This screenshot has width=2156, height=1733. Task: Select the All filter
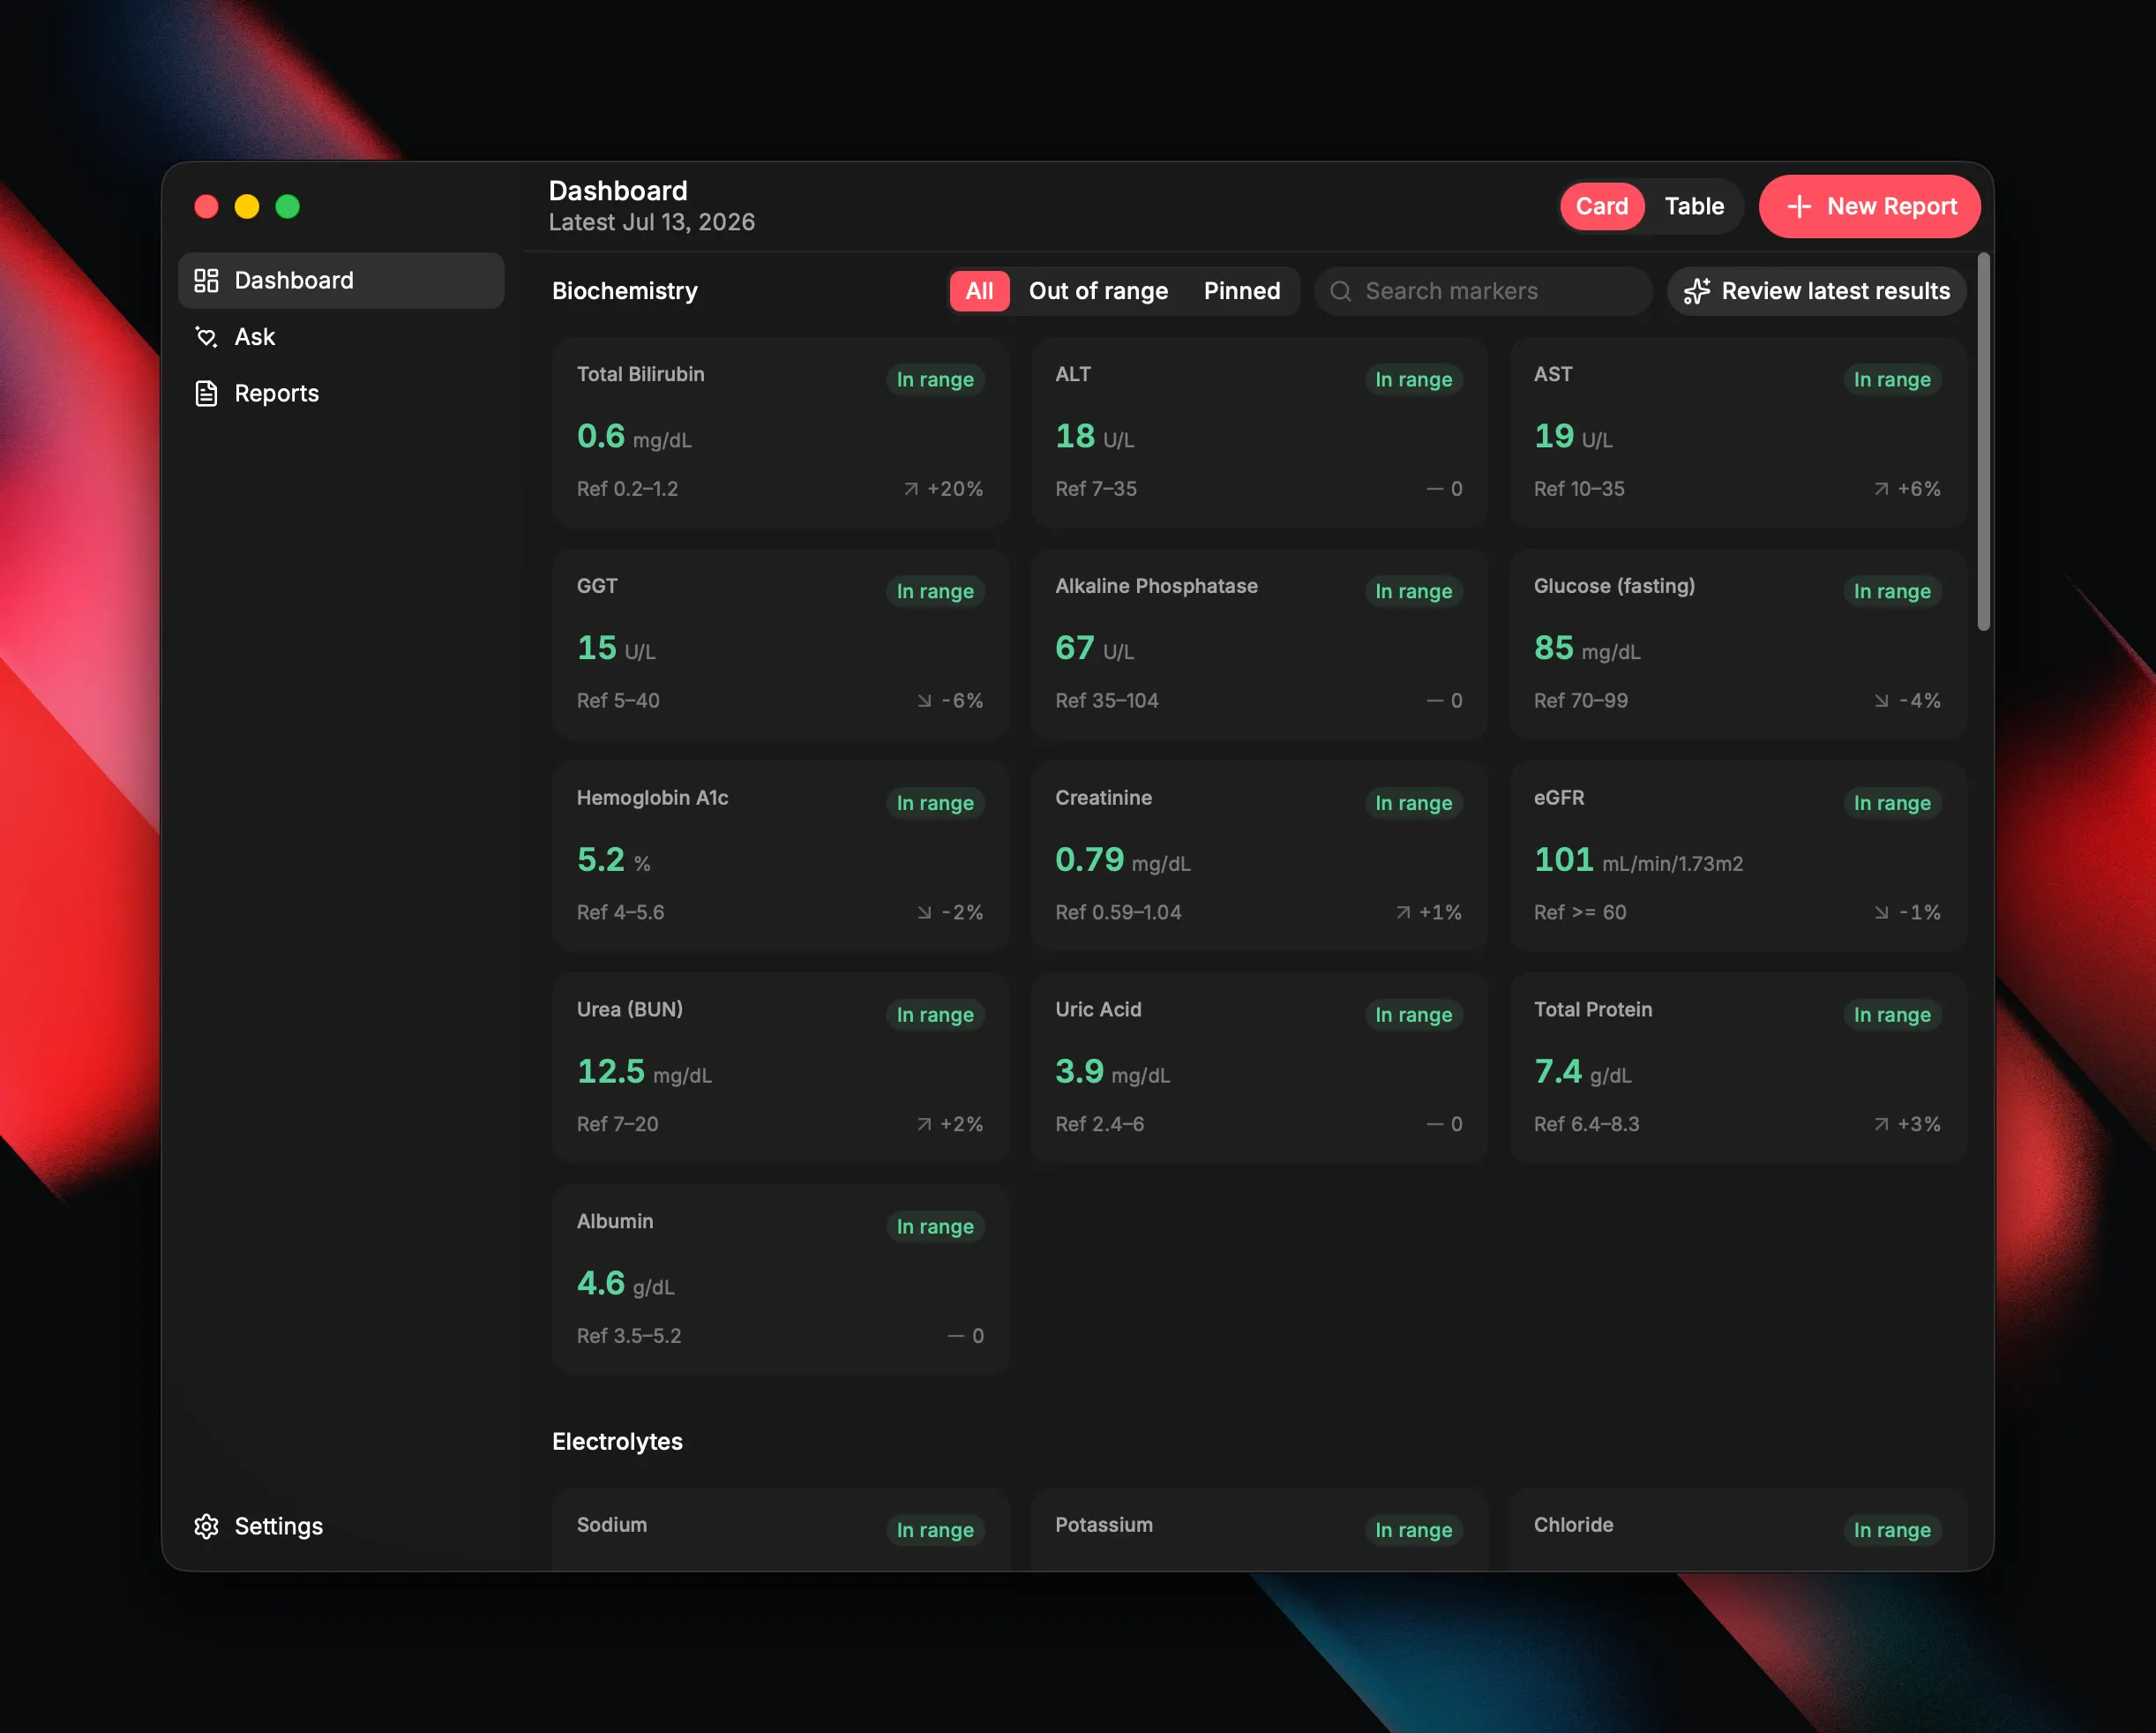coord(979,291)
